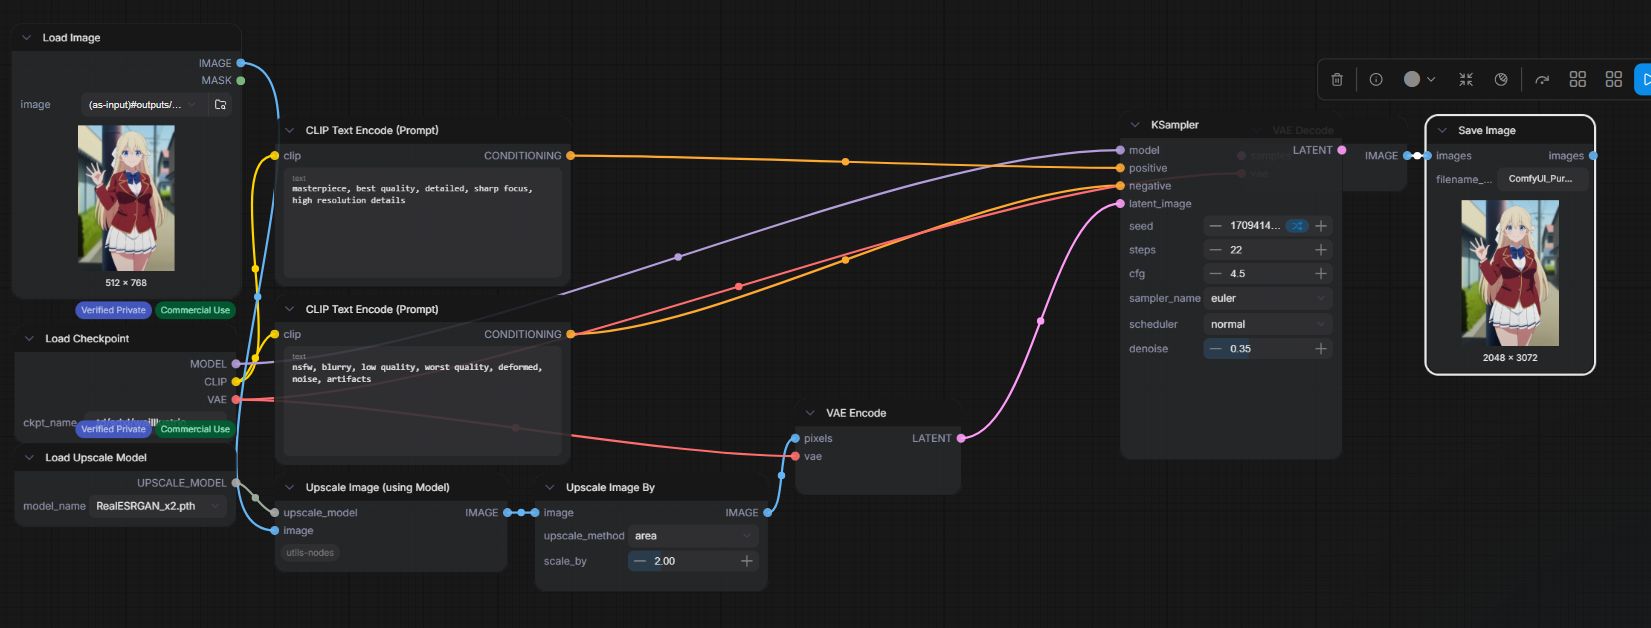Open scheduler dropdown showing normal
Image resolution: width=1651 pixels, height=628 pixels.
1268,324
